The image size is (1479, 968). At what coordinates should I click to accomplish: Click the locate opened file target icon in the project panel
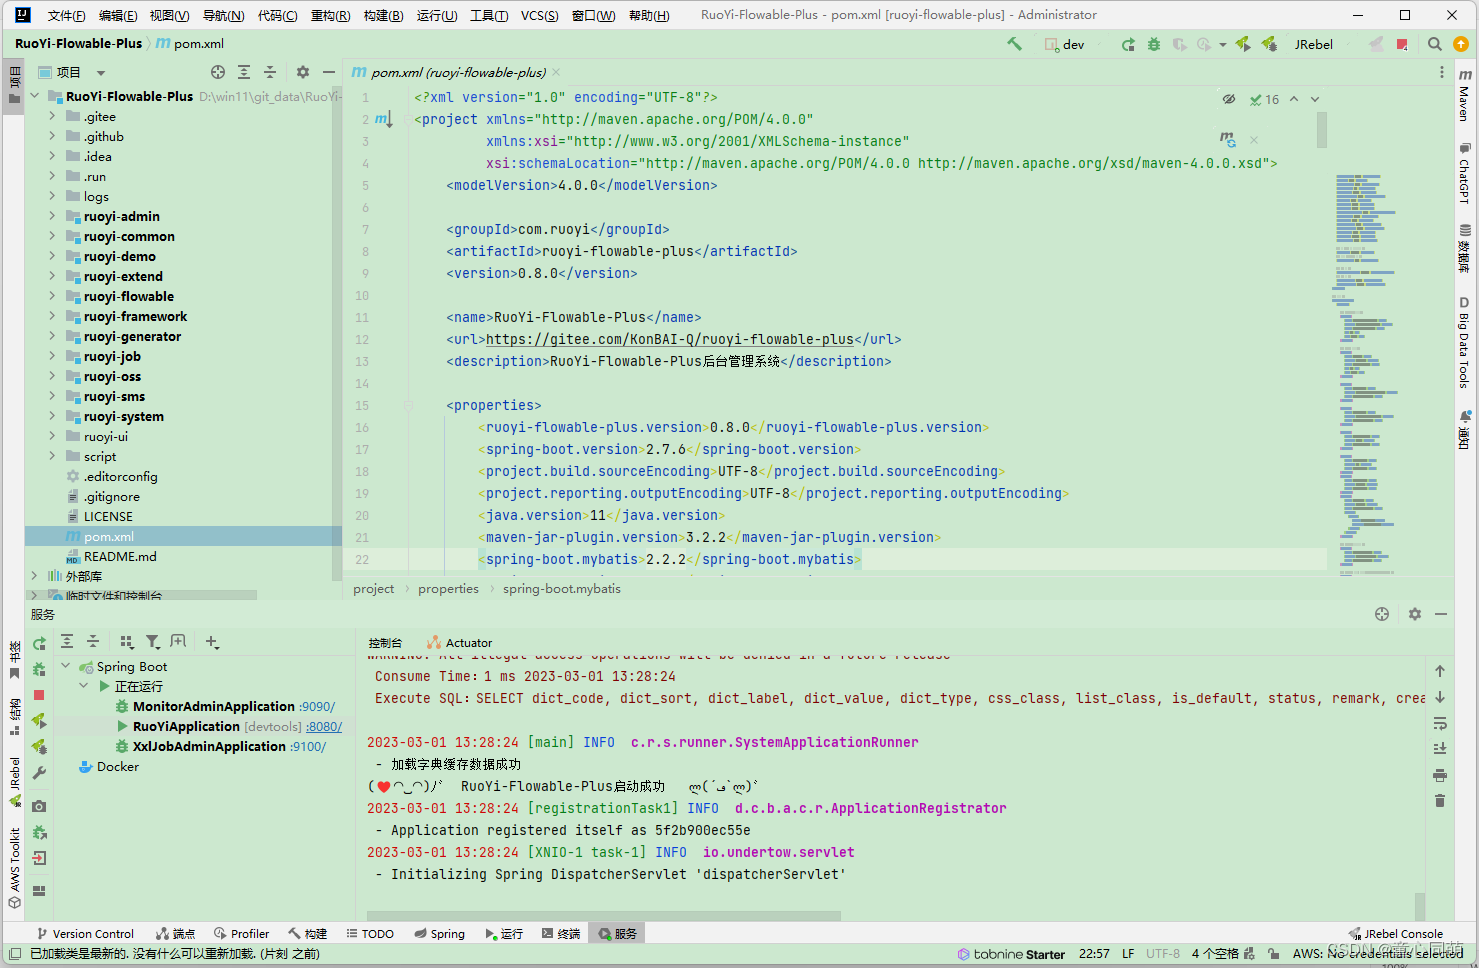[218, 72]
